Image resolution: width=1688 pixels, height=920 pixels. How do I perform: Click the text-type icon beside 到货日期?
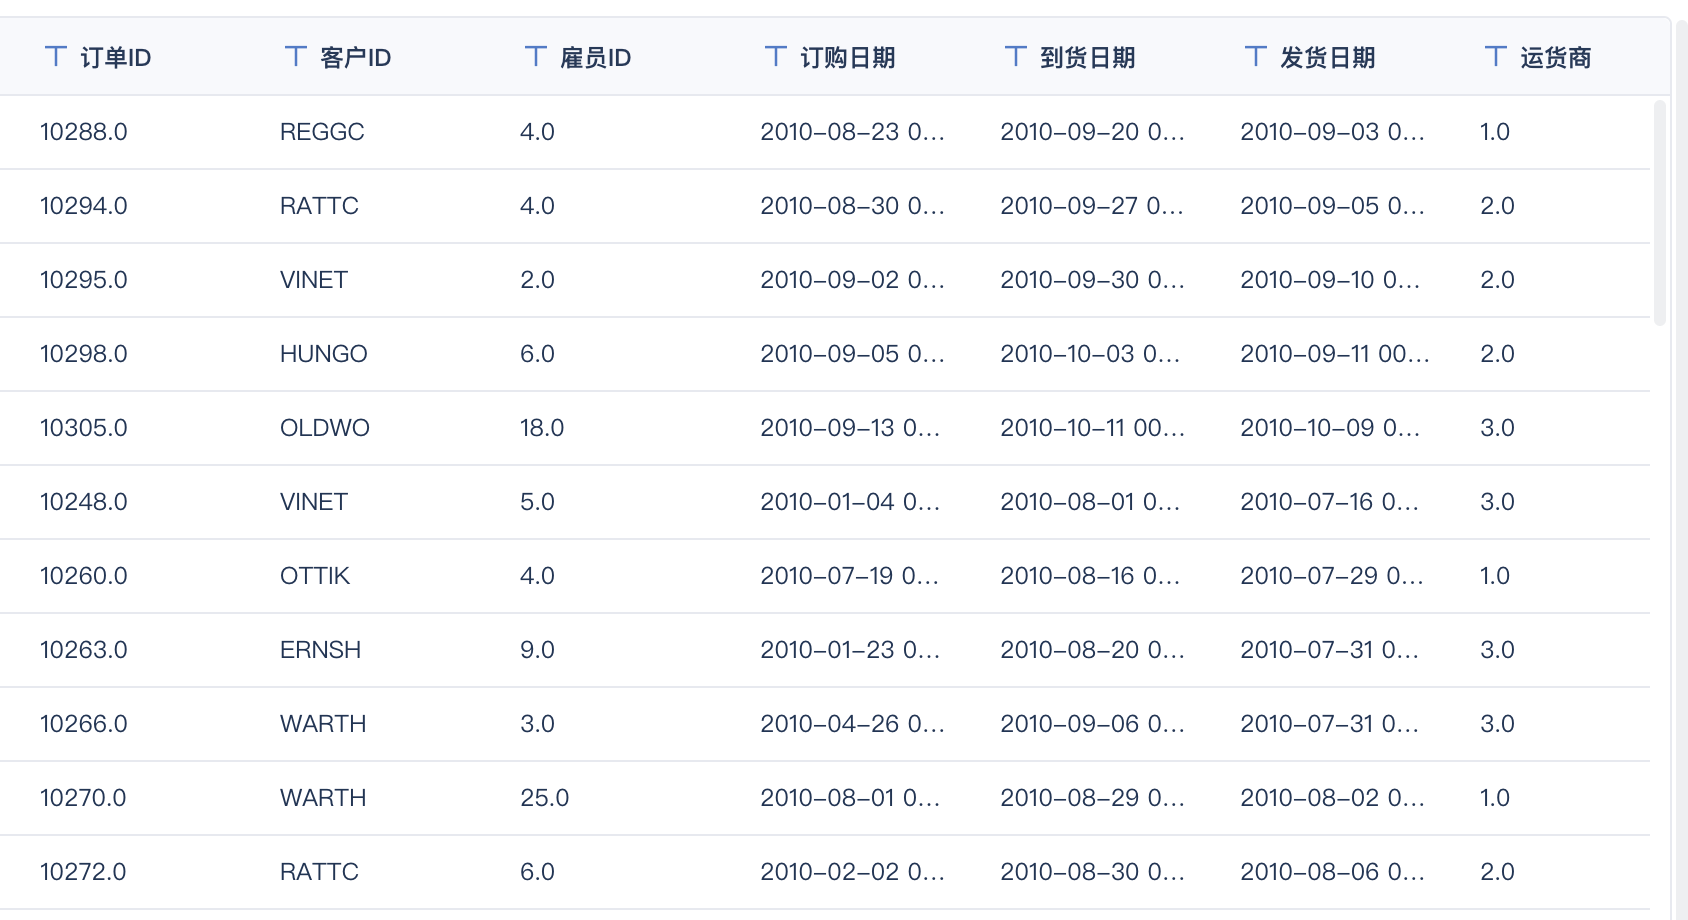1016,57
